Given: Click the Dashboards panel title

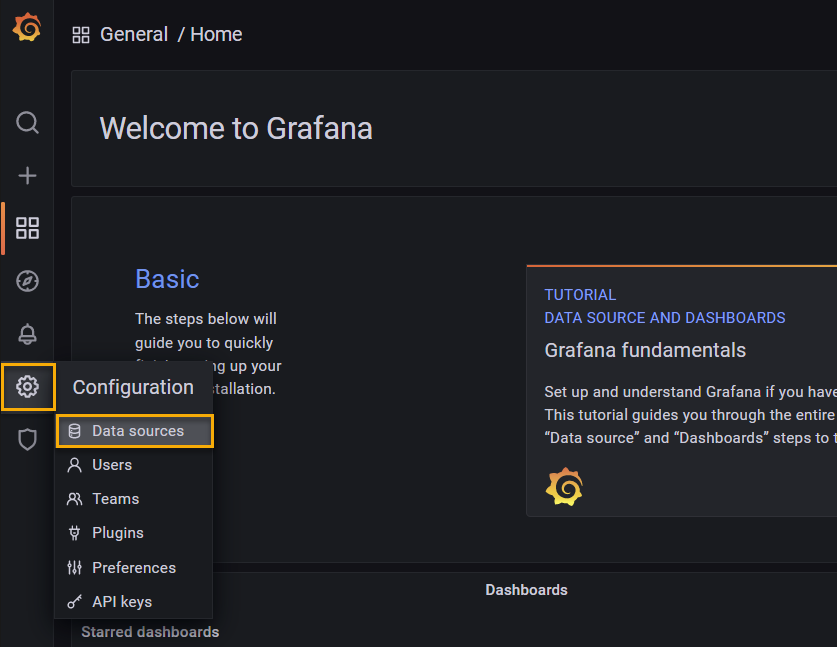Looking at the screenshot, I should click(x=526, y=590).
